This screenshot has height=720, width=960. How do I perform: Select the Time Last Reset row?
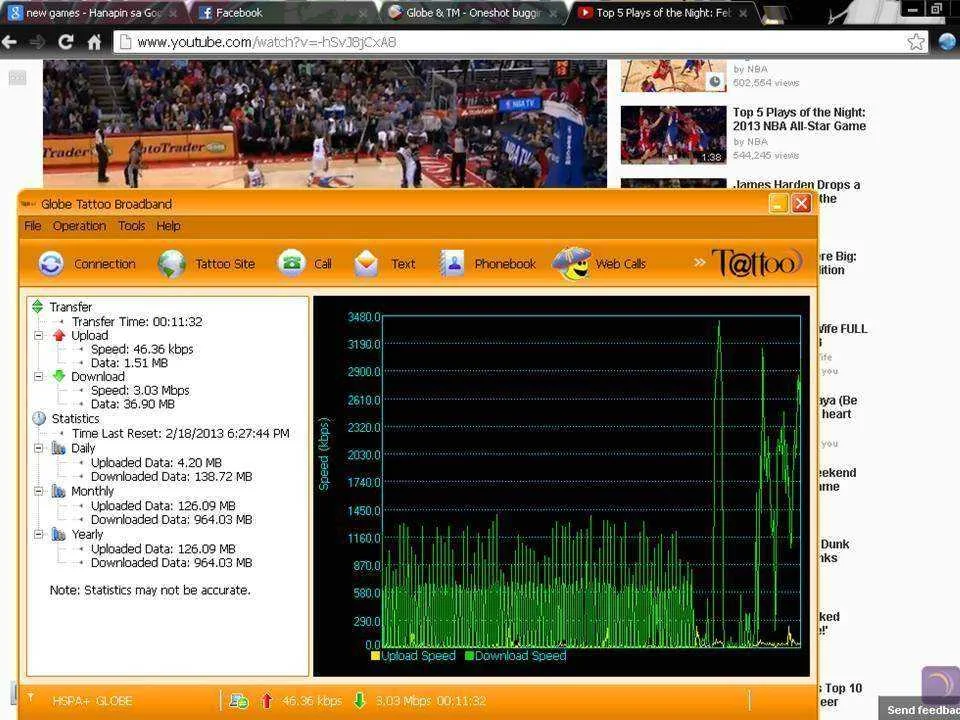click(x=181, y=433)
